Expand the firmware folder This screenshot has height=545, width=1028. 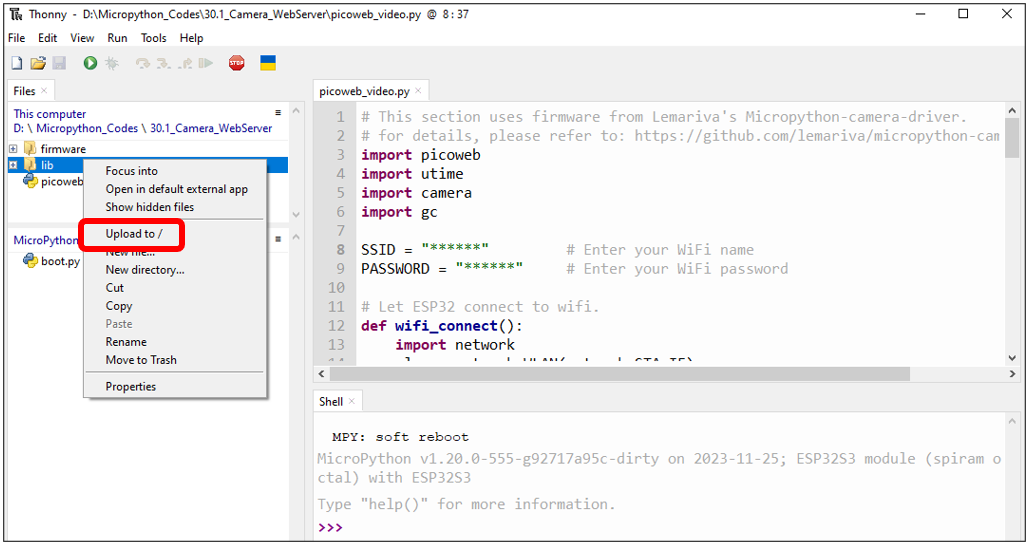click(x=13, y=149)
